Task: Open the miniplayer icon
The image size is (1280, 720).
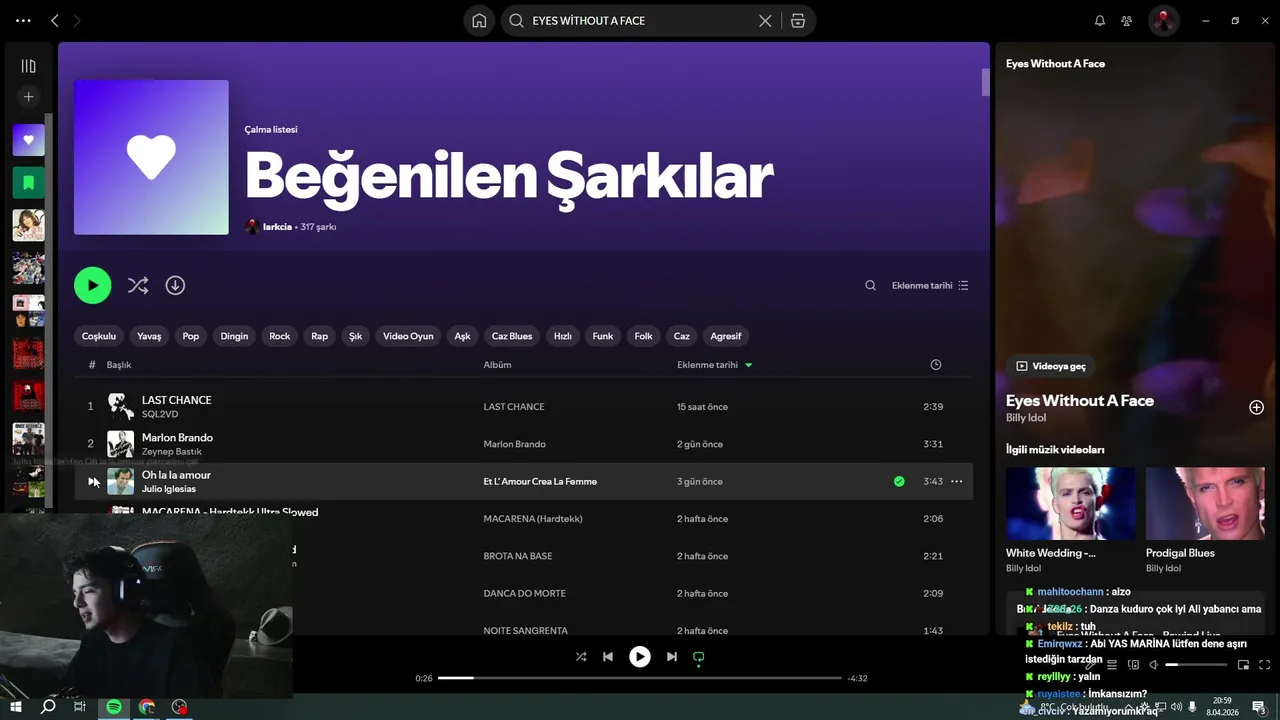Action: 1243,665
